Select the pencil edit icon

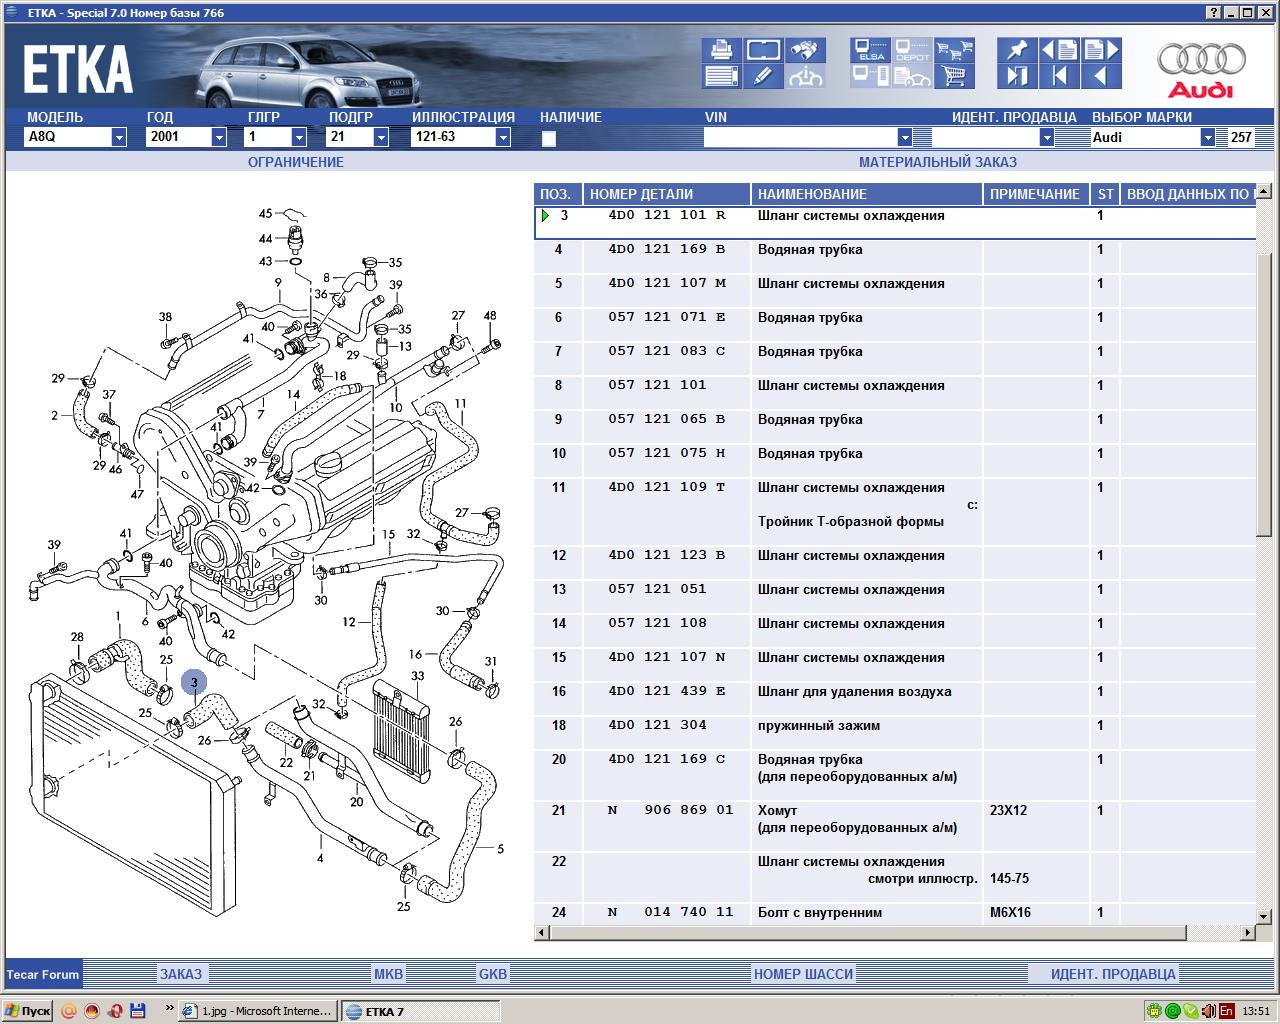tap(763, 76)
